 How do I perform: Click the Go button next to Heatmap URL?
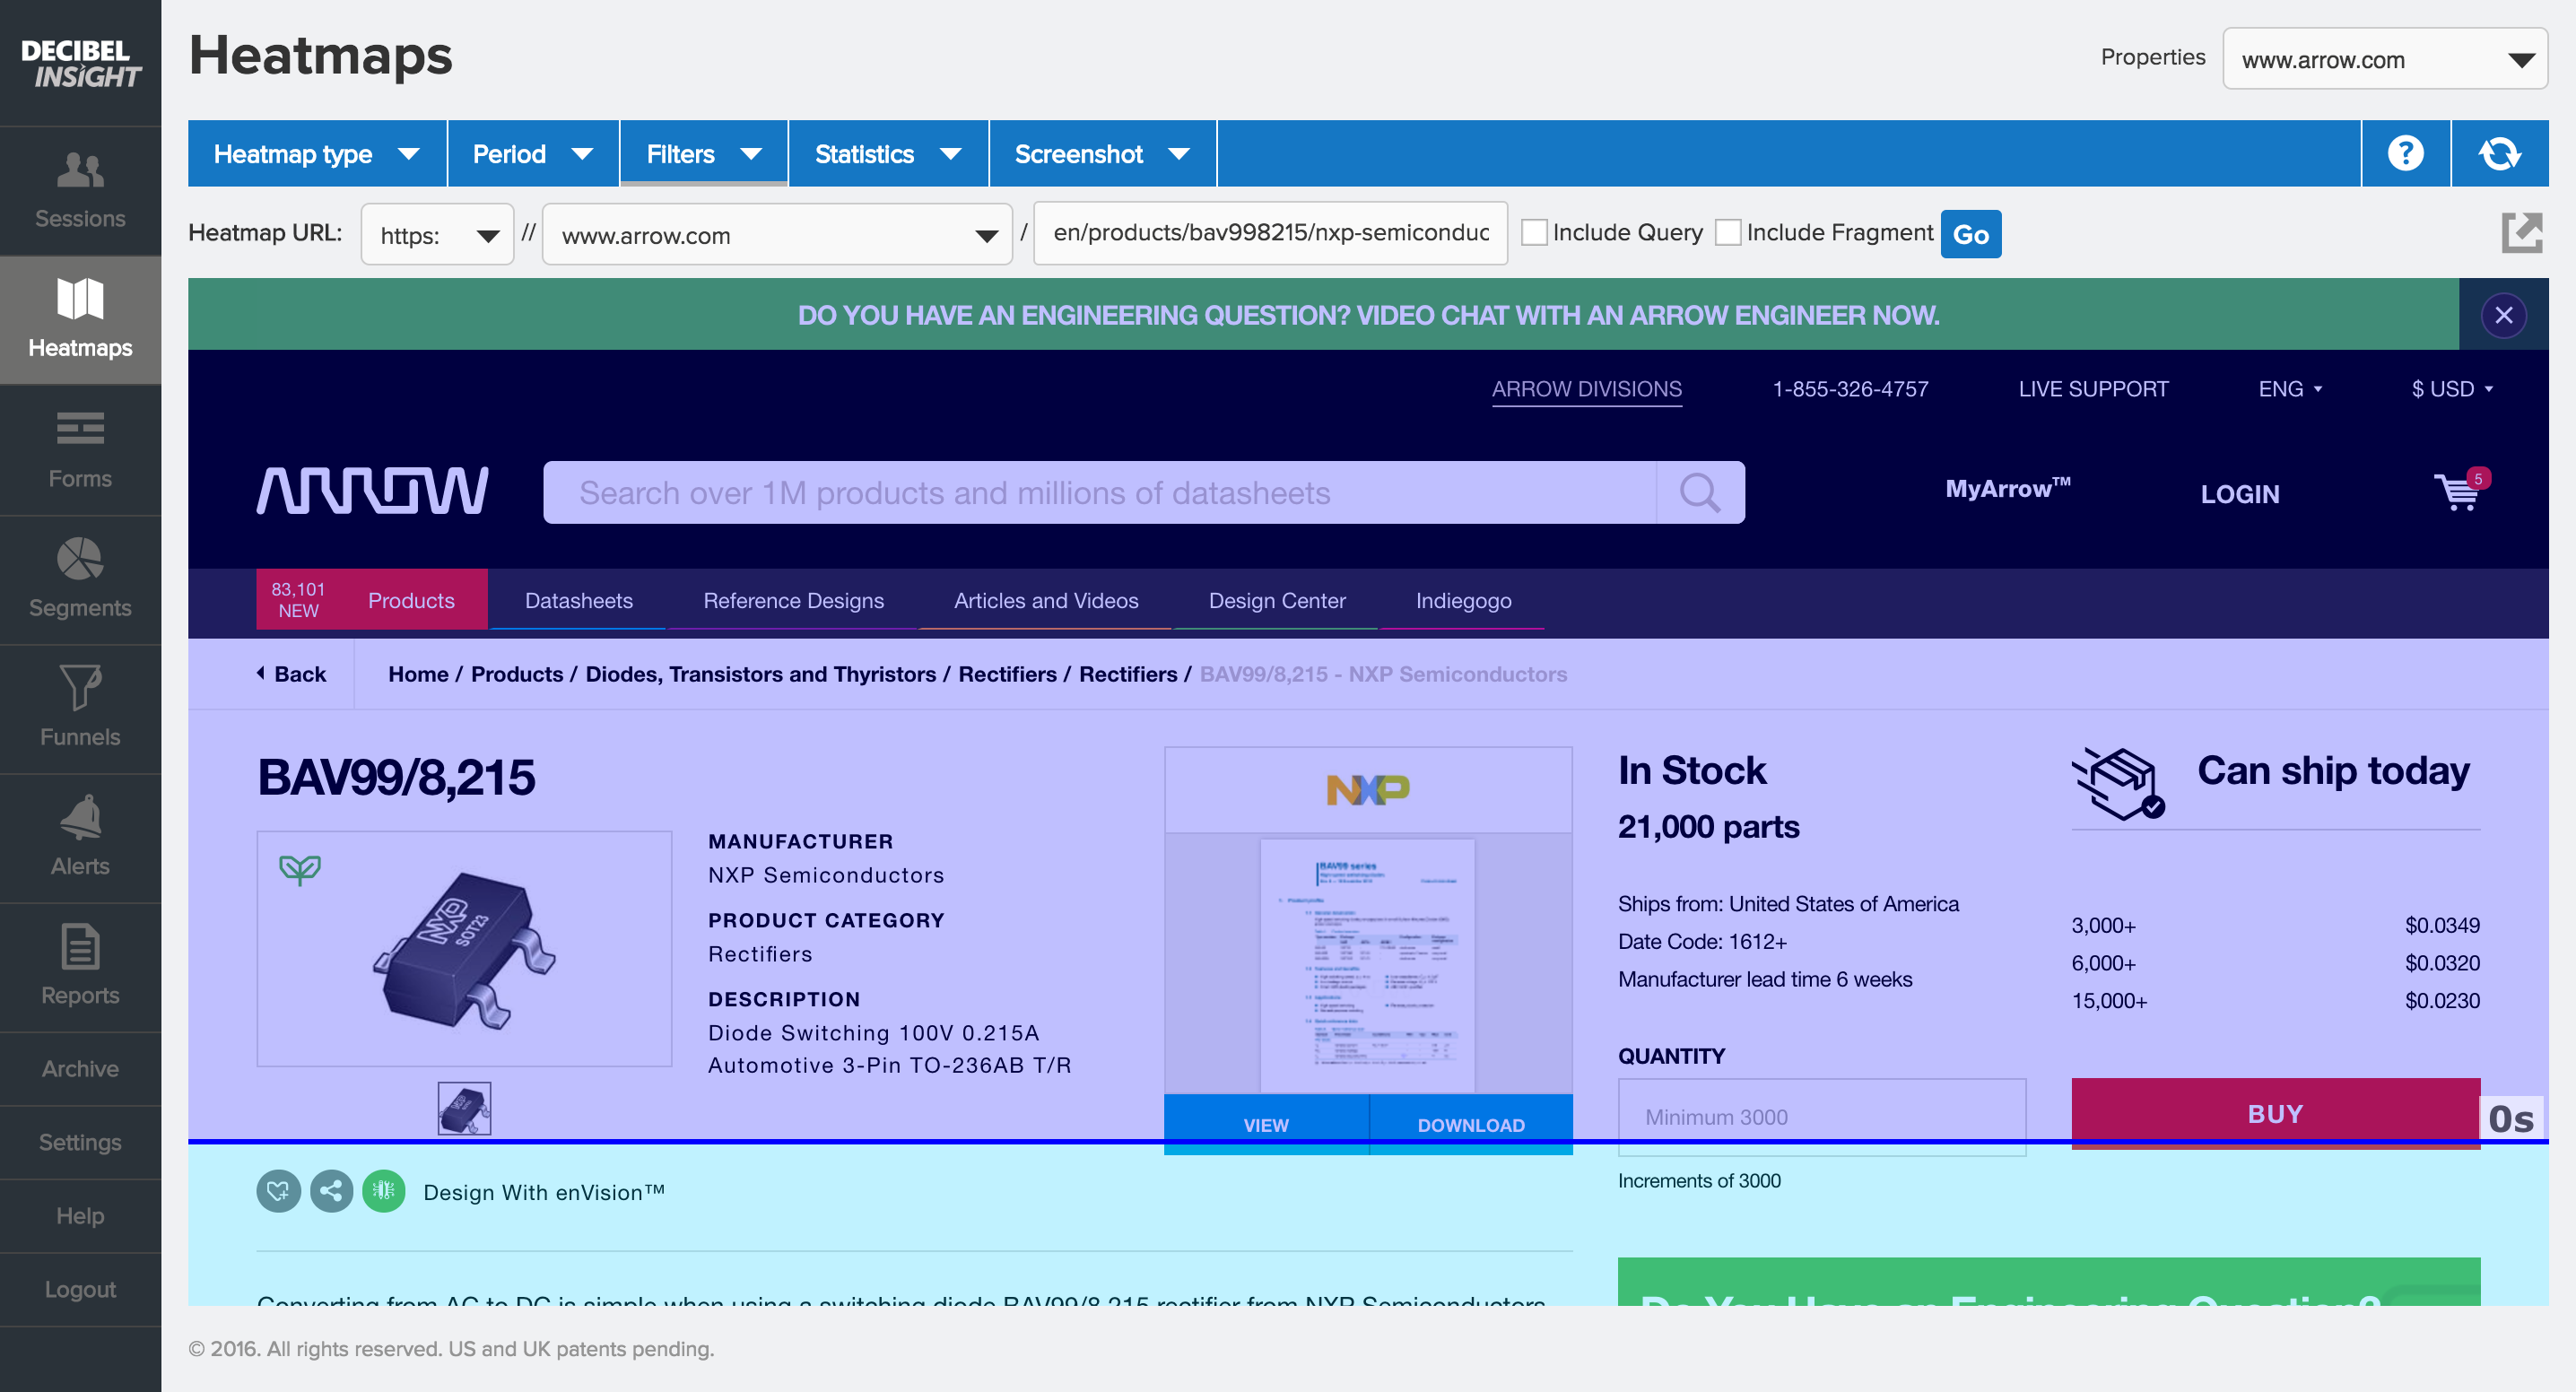[1969, 233]
